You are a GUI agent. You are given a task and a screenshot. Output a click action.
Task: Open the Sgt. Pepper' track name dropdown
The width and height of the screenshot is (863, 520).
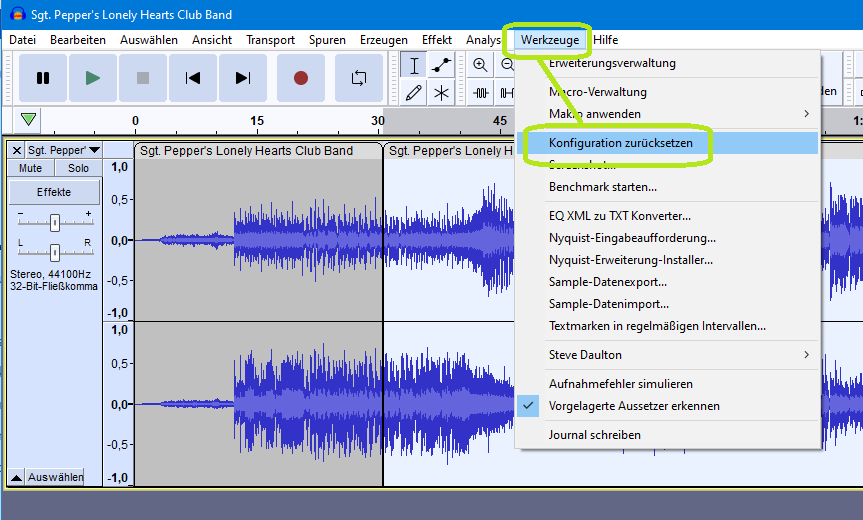pyautogui.click(x=64, y=150)
